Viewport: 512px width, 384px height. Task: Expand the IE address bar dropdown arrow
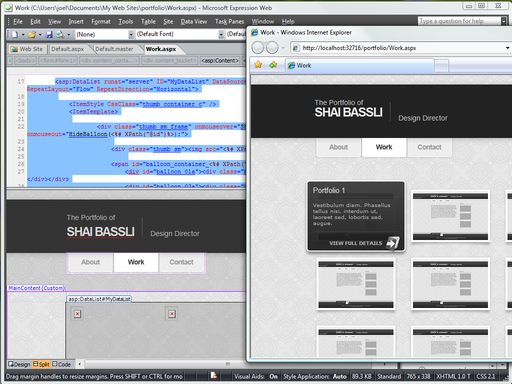click(508, 48)
